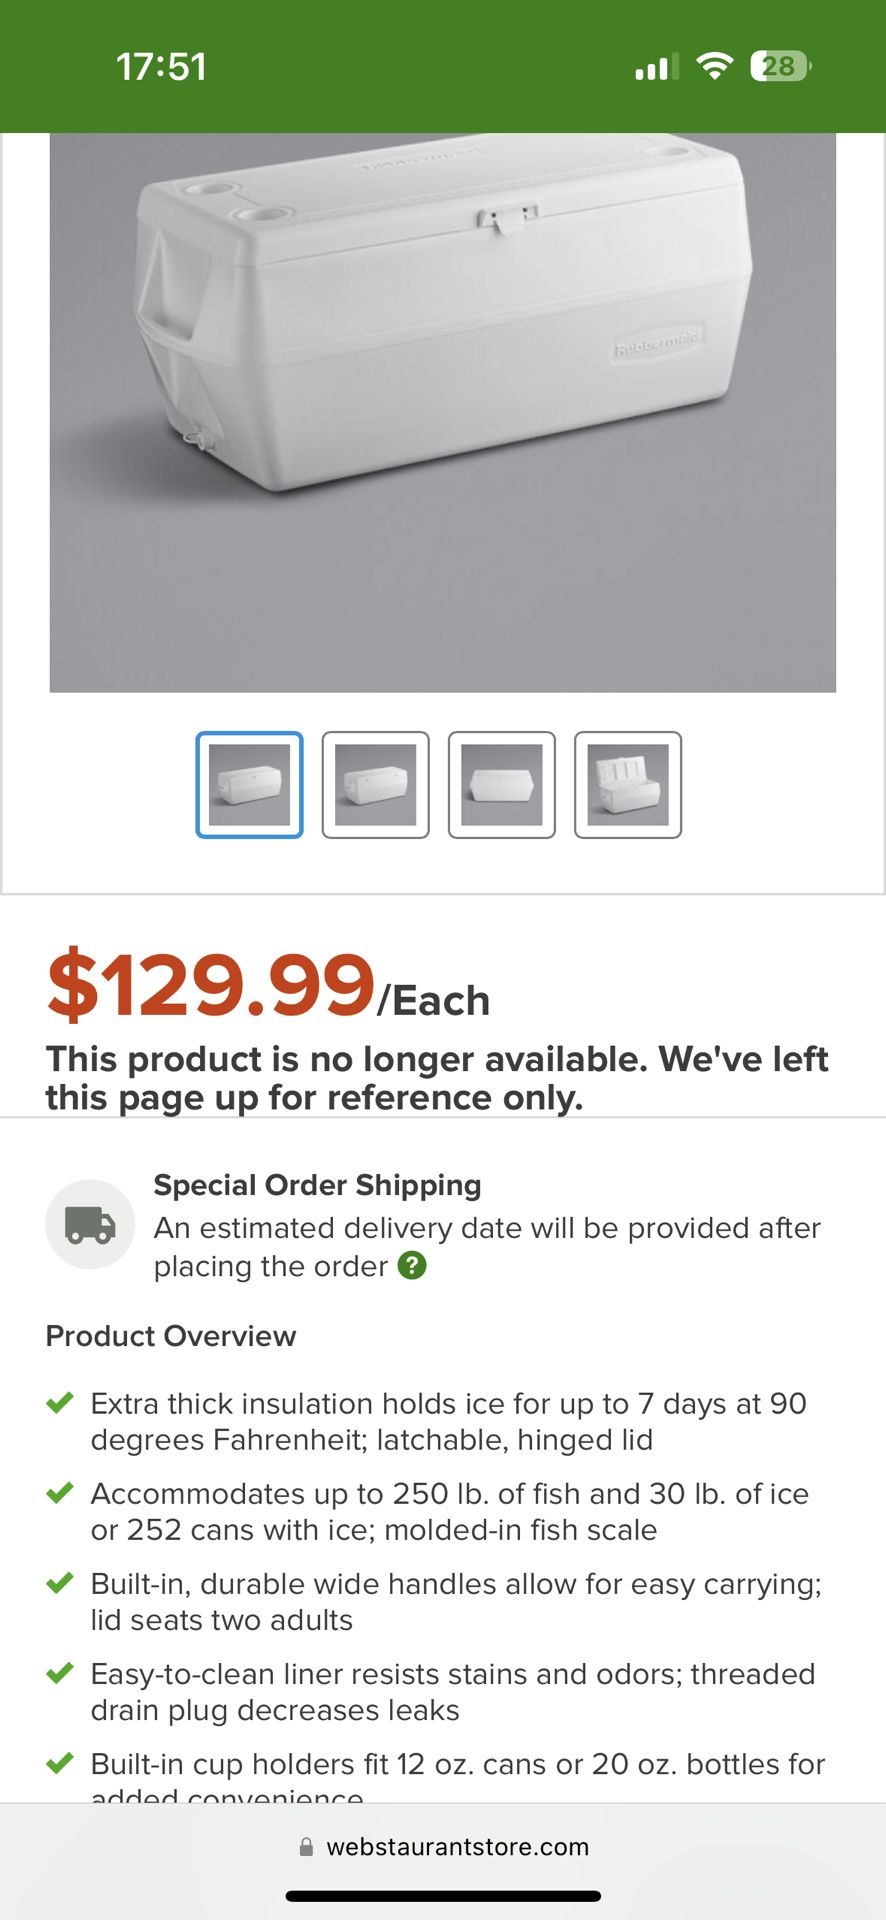Viewport: 886px width, 1920px height.
Task: View the open-lid cooler thumbnail
Action: pos(627,785)
